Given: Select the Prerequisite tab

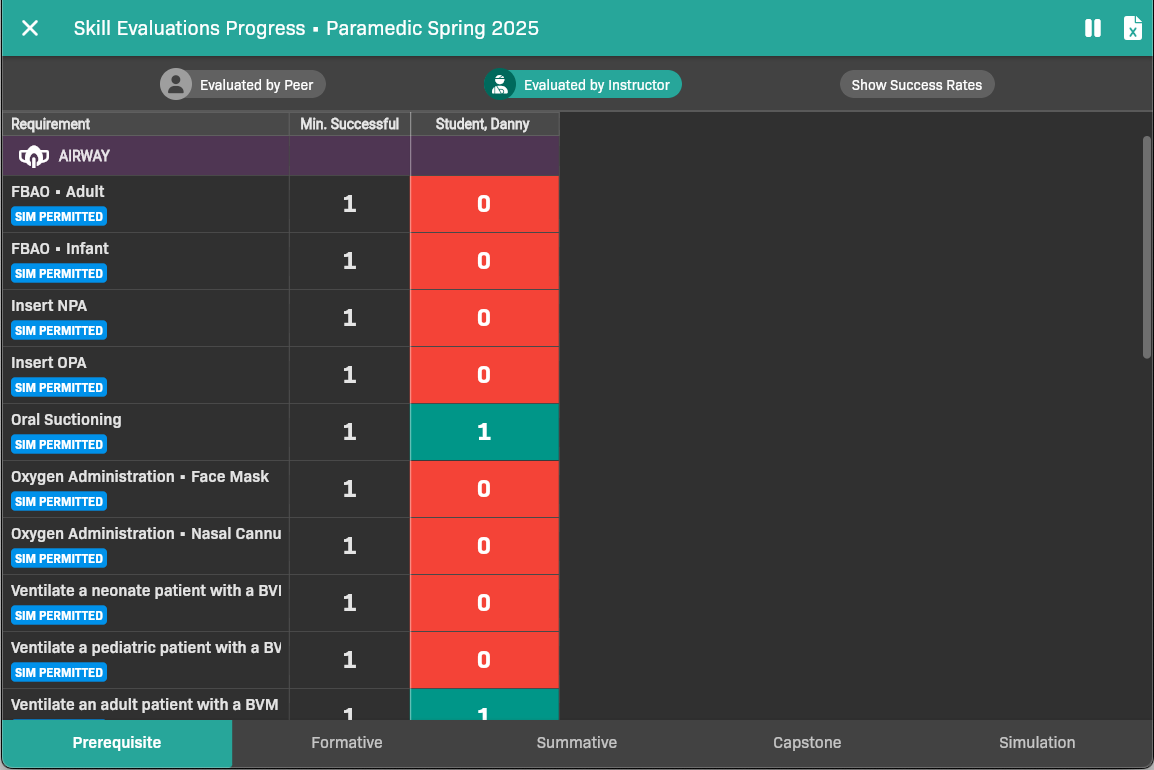Looking at the screenshot, I should (117, 743).
